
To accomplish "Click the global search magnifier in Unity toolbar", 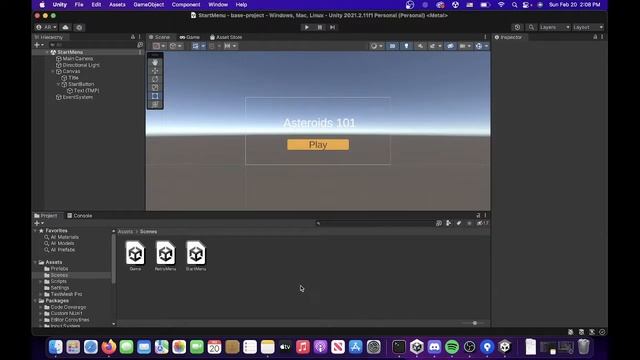I will coord(531,27).
